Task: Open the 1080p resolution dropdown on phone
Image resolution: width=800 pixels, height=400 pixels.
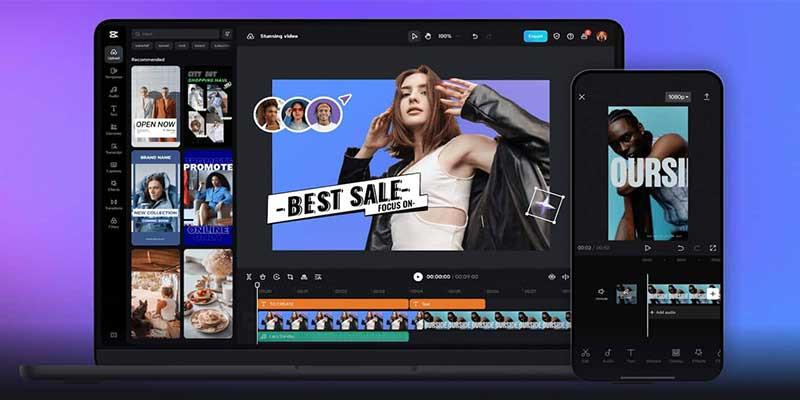Action: point(678,97)
